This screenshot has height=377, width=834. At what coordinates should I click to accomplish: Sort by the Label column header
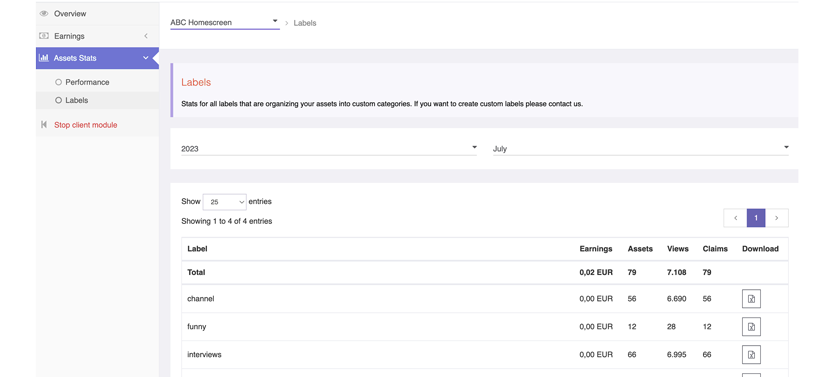tap(197, 249)
